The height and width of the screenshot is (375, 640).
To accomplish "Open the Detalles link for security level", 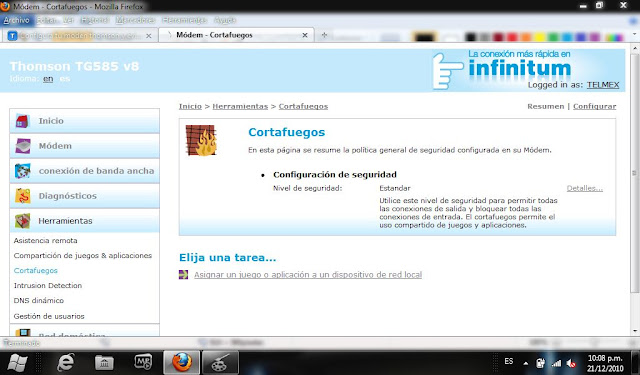I will [x=584, y=188].
